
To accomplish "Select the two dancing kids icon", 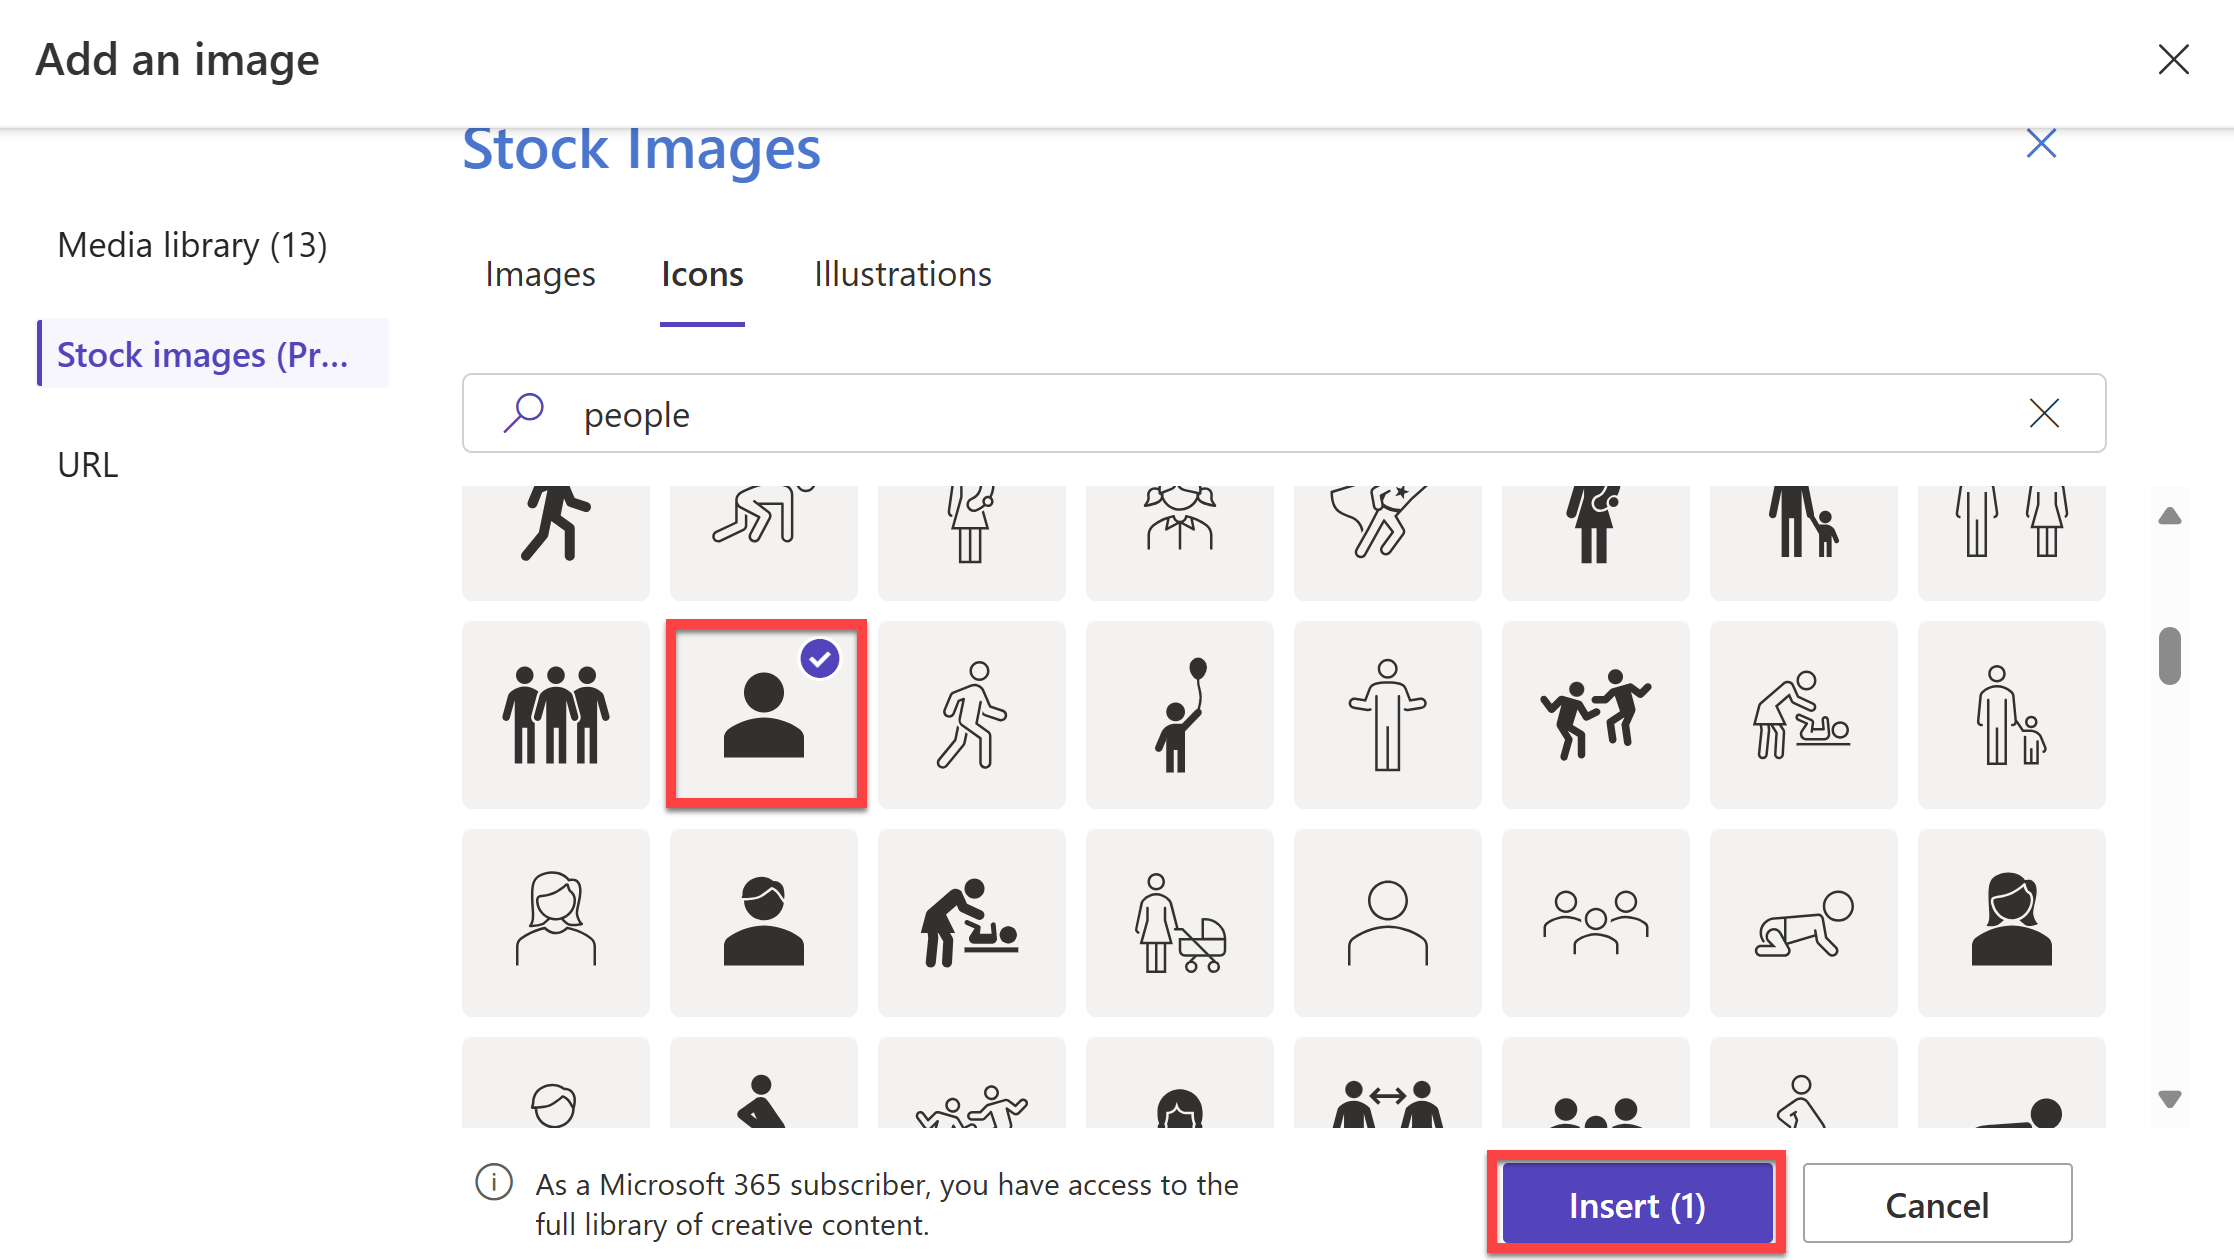I will click(x=1595, y=714).
